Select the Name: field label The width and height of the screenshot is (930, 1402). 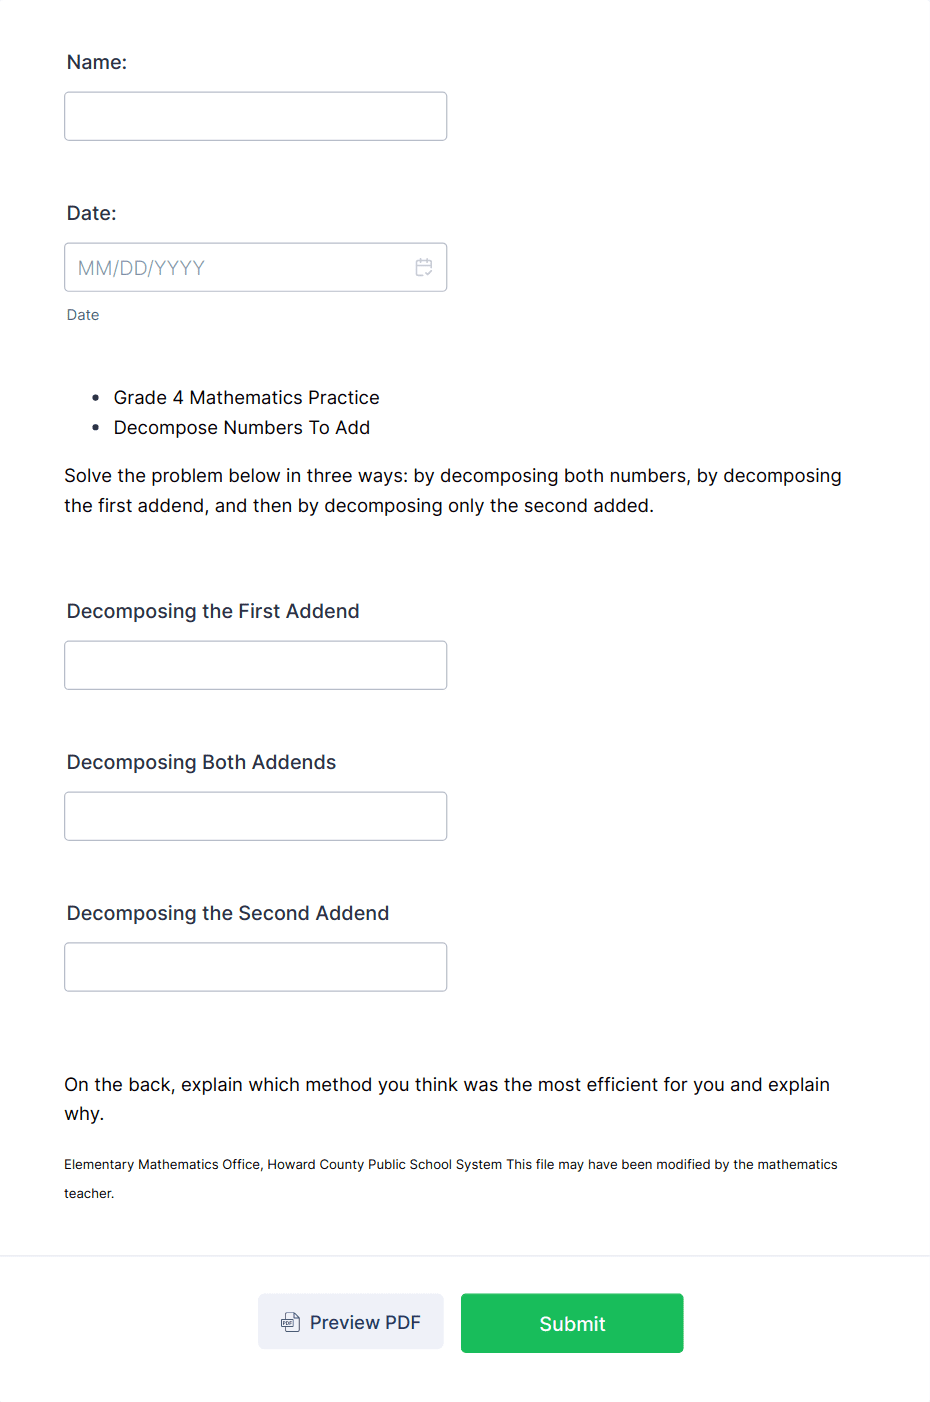pos(96,62)
